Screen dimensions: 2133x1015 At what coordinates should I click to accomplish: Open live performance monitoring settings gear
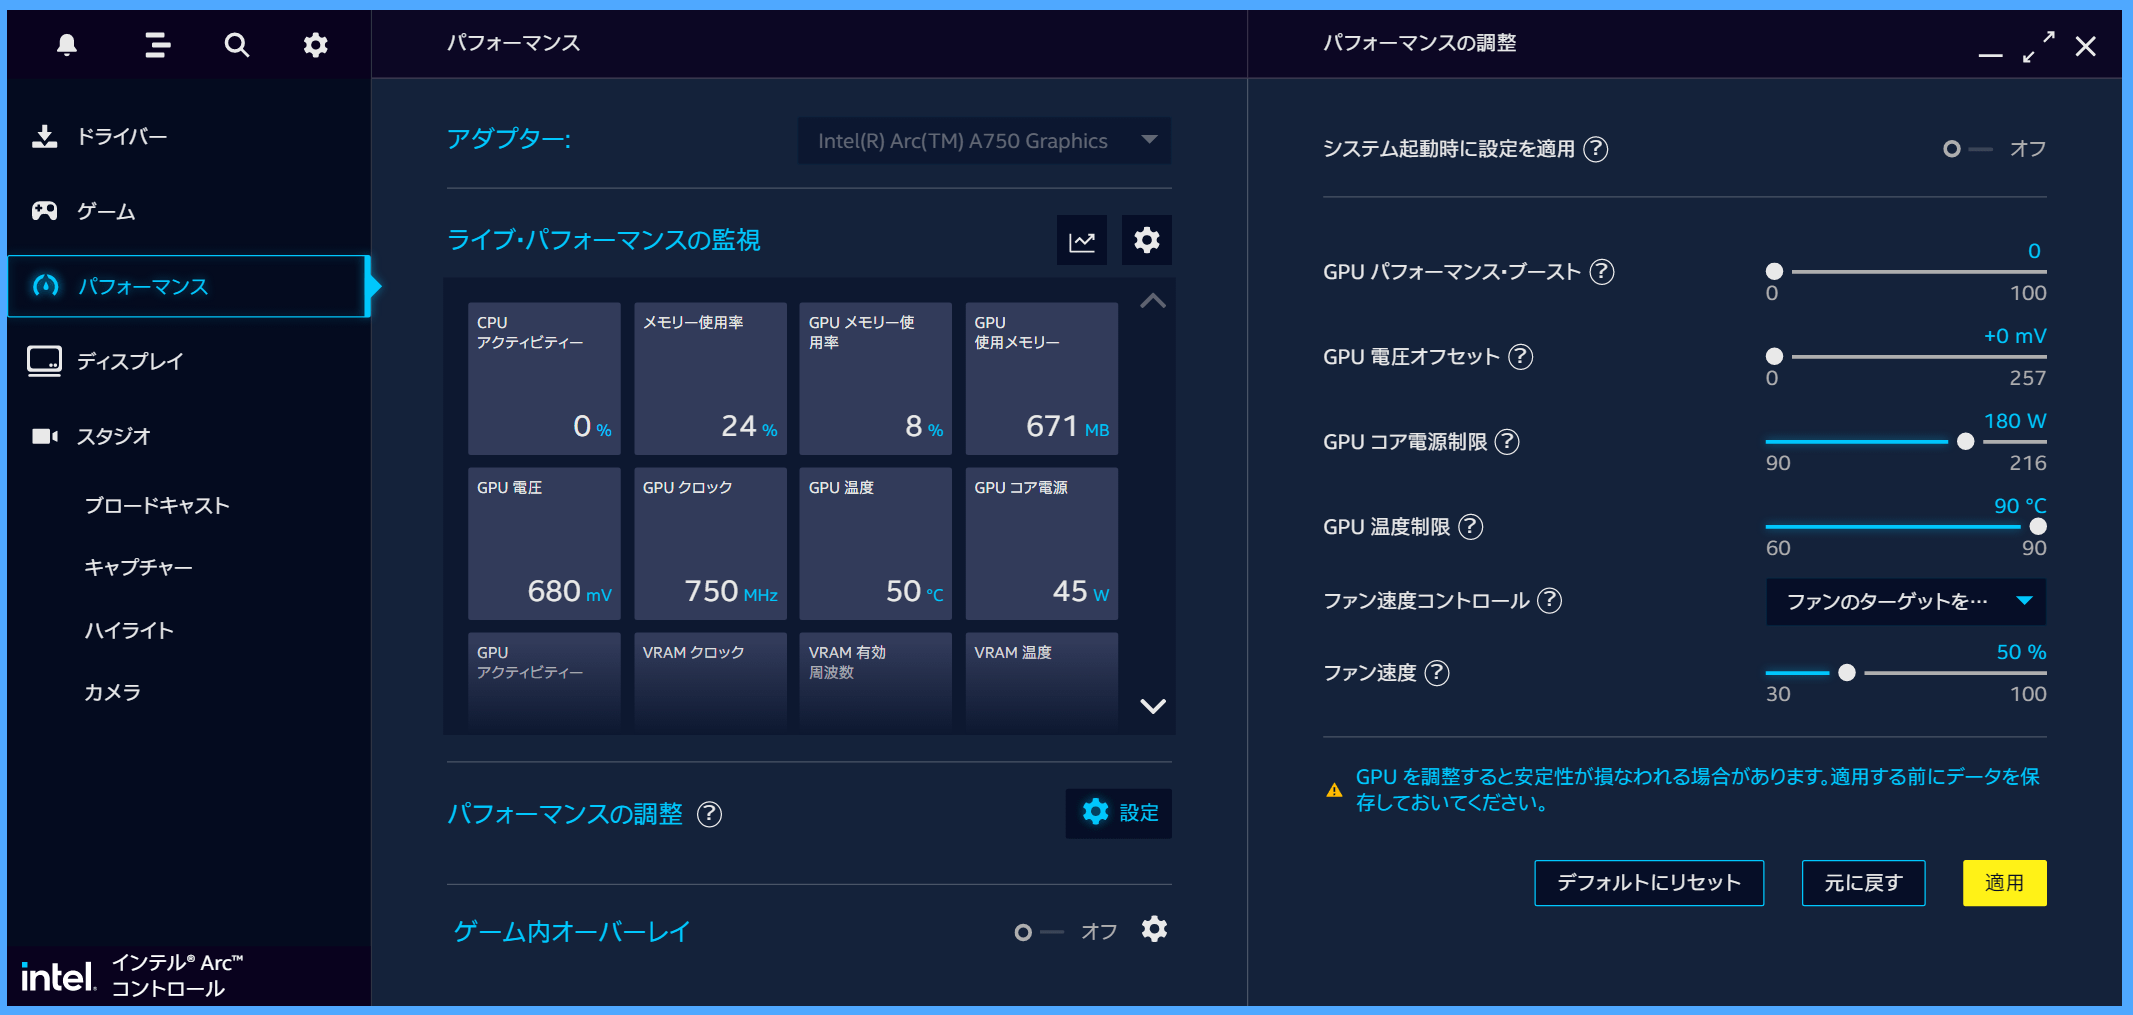(x=1146, y=241)
